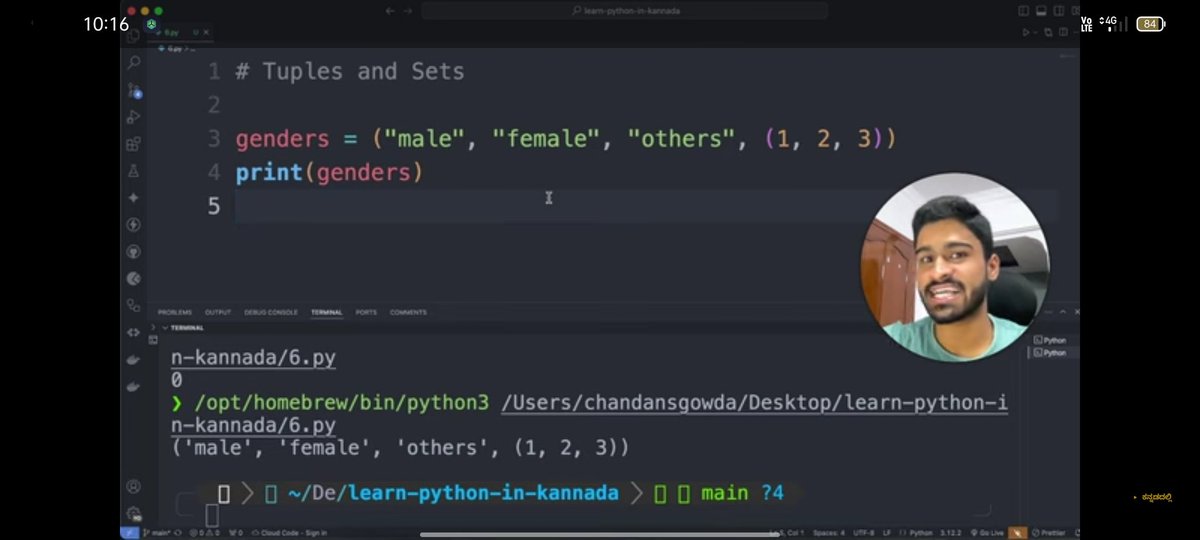Open the Run and Debug view

click(x=134, y=117)
